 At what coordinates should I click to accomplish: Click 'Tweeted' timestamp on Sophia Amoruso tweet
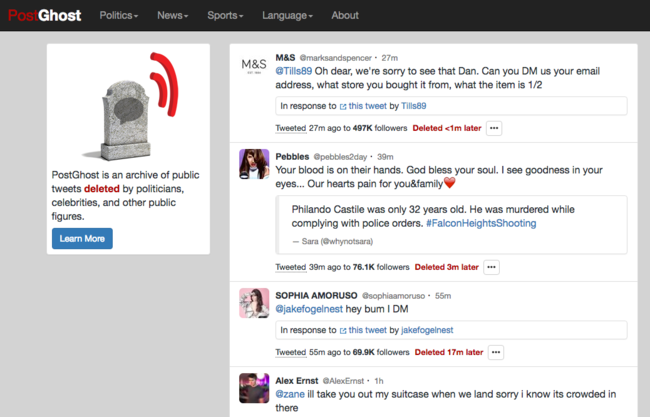pos(291,352)
